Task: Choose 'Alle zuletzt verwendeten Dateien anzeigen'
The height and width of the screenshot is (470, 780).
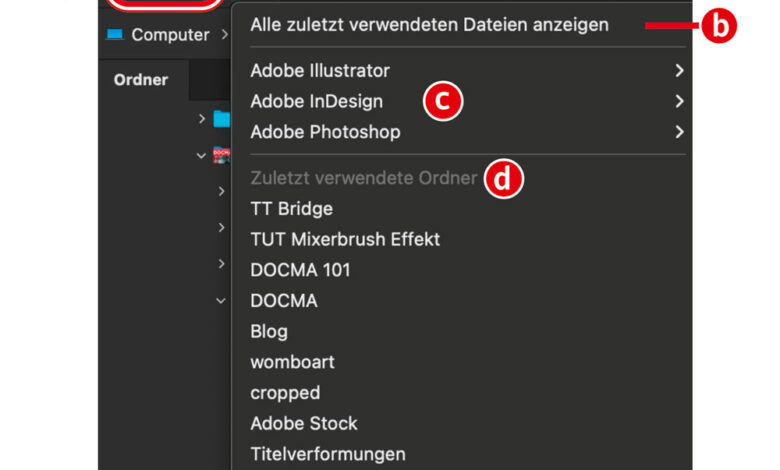Action: coord(429,25)
